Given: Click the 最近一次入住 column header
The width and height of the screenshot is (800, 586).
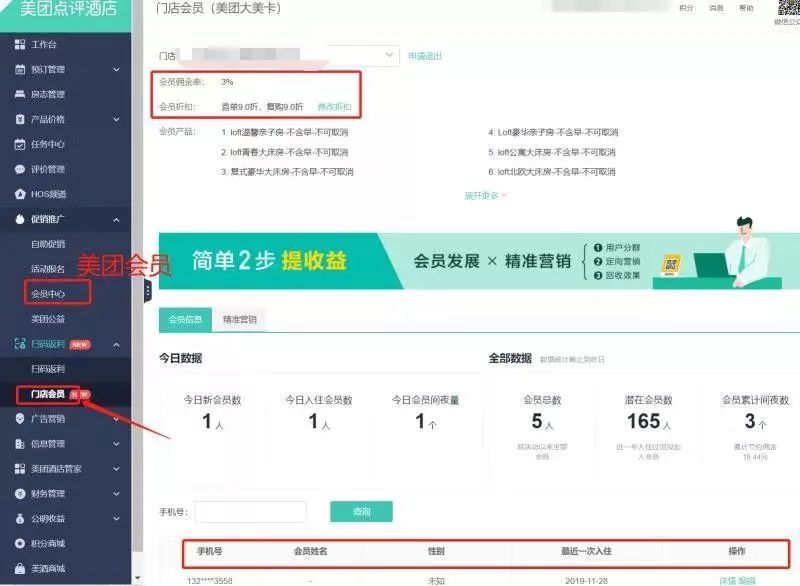Looking at the screenshot, I should coord(586,551).
